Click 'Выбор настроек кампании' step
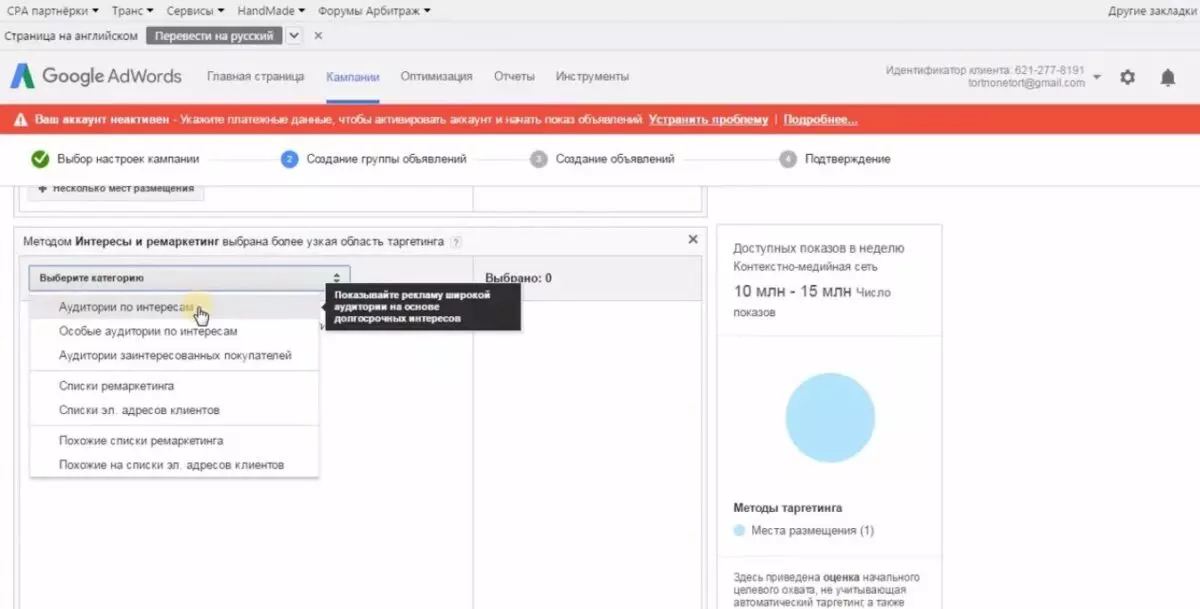This screenshot has height=609, width=1200. coord(128,158)
